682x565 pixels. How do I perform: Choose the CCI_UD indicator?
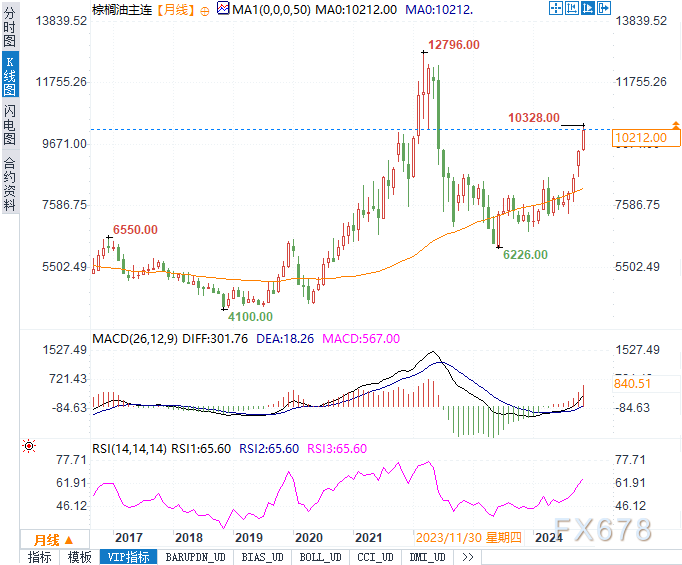point(375,557)
